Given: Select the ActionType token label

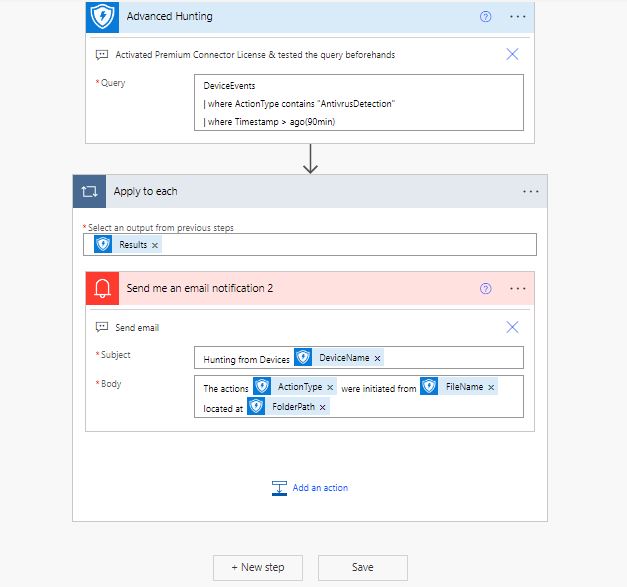Looking at the screenshot, I should point(300,387).
